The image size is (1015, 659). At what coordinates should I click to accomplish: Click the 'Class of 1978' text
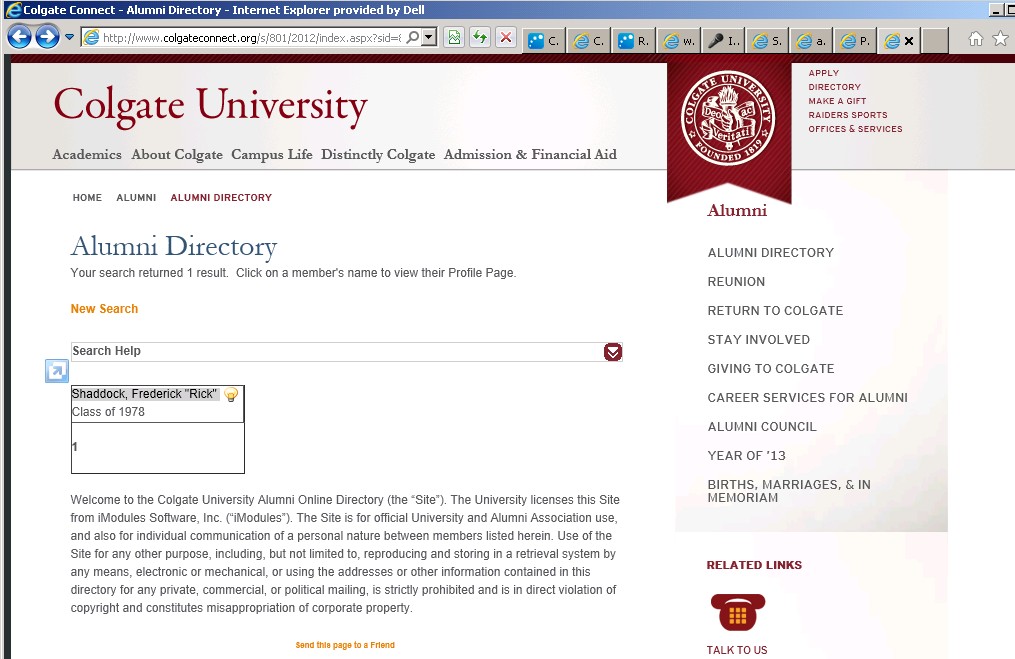tap(108, 412)
